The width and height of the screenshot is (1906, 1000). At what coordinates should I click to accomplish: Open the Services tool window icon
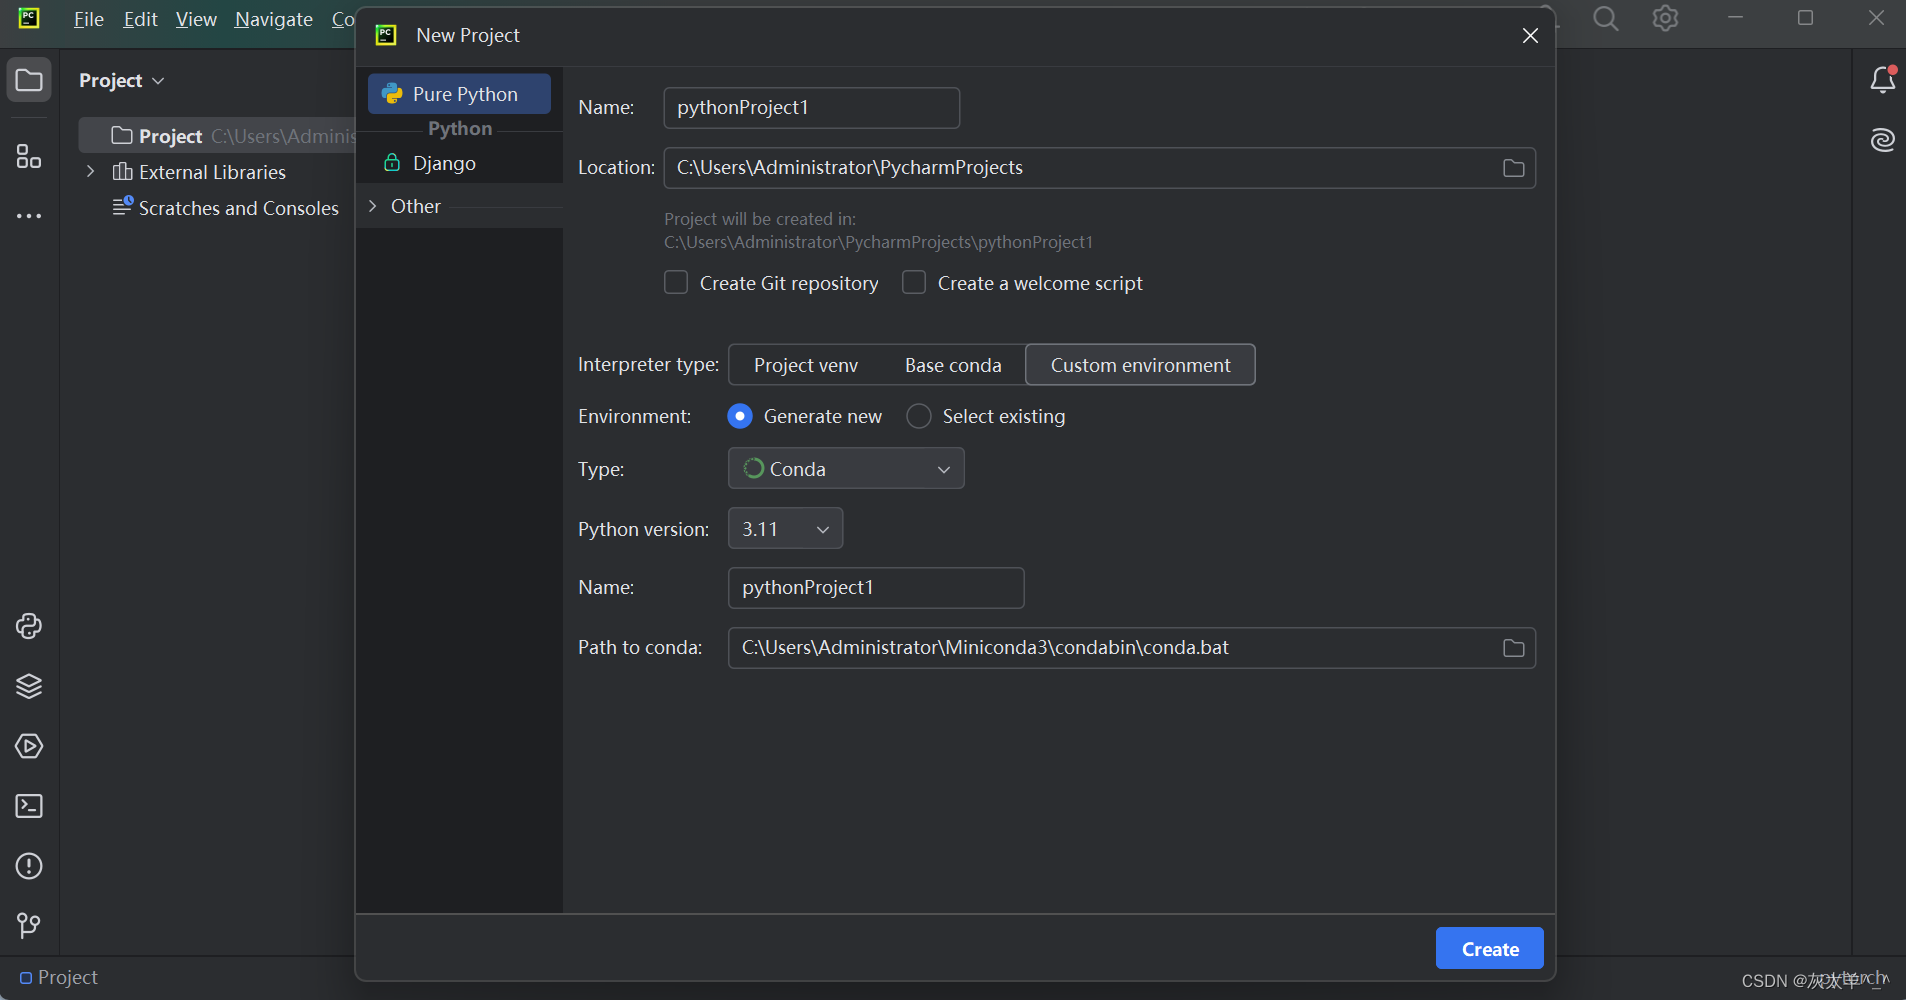coord(29,746)
